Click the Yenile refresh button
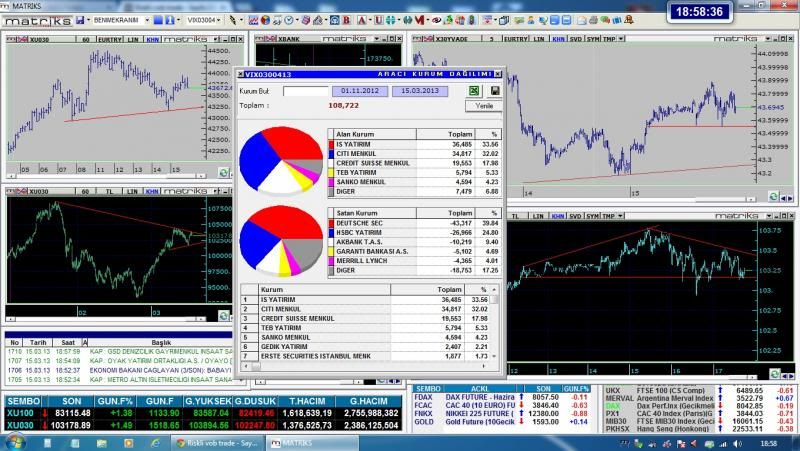The height and width of the screenshot is (451, 800). click(484, 106)
